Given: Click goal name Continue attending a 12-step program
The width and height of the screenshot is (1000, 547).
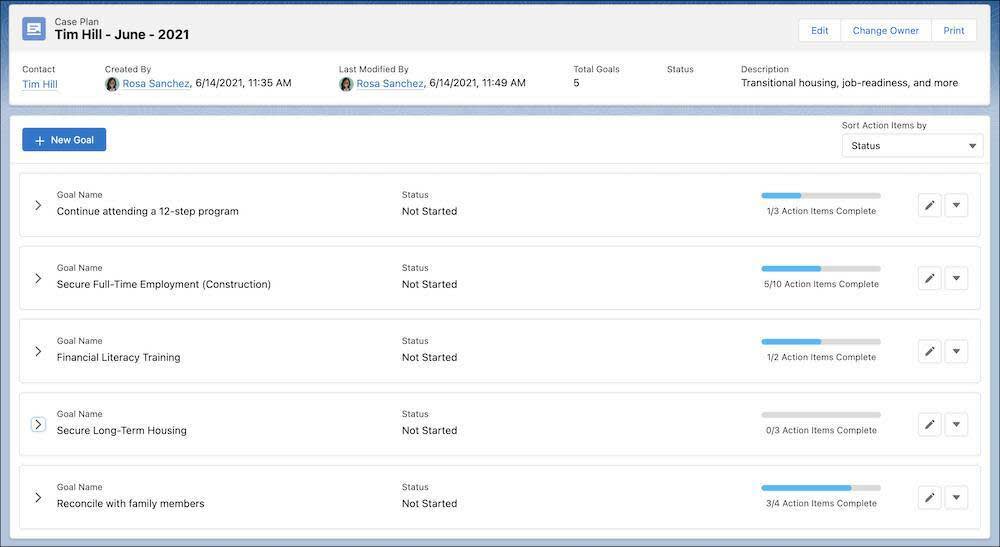Looking at the screenshot, I should [147, 211].
